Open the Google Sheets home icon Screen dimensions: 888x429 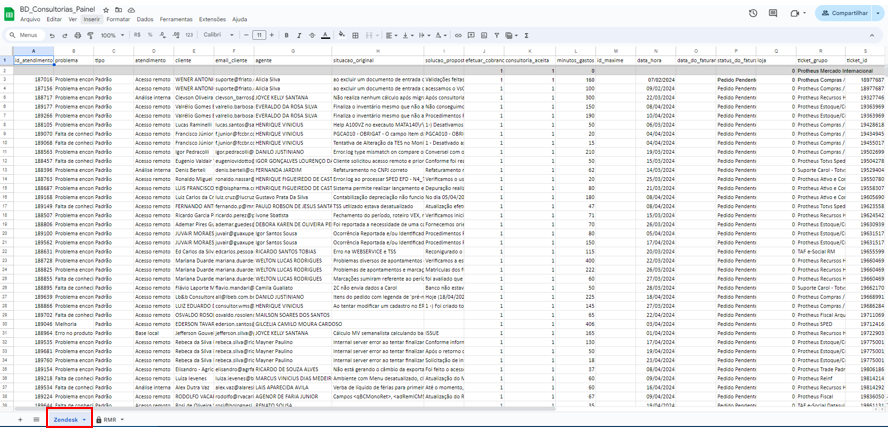click(10, 14)
